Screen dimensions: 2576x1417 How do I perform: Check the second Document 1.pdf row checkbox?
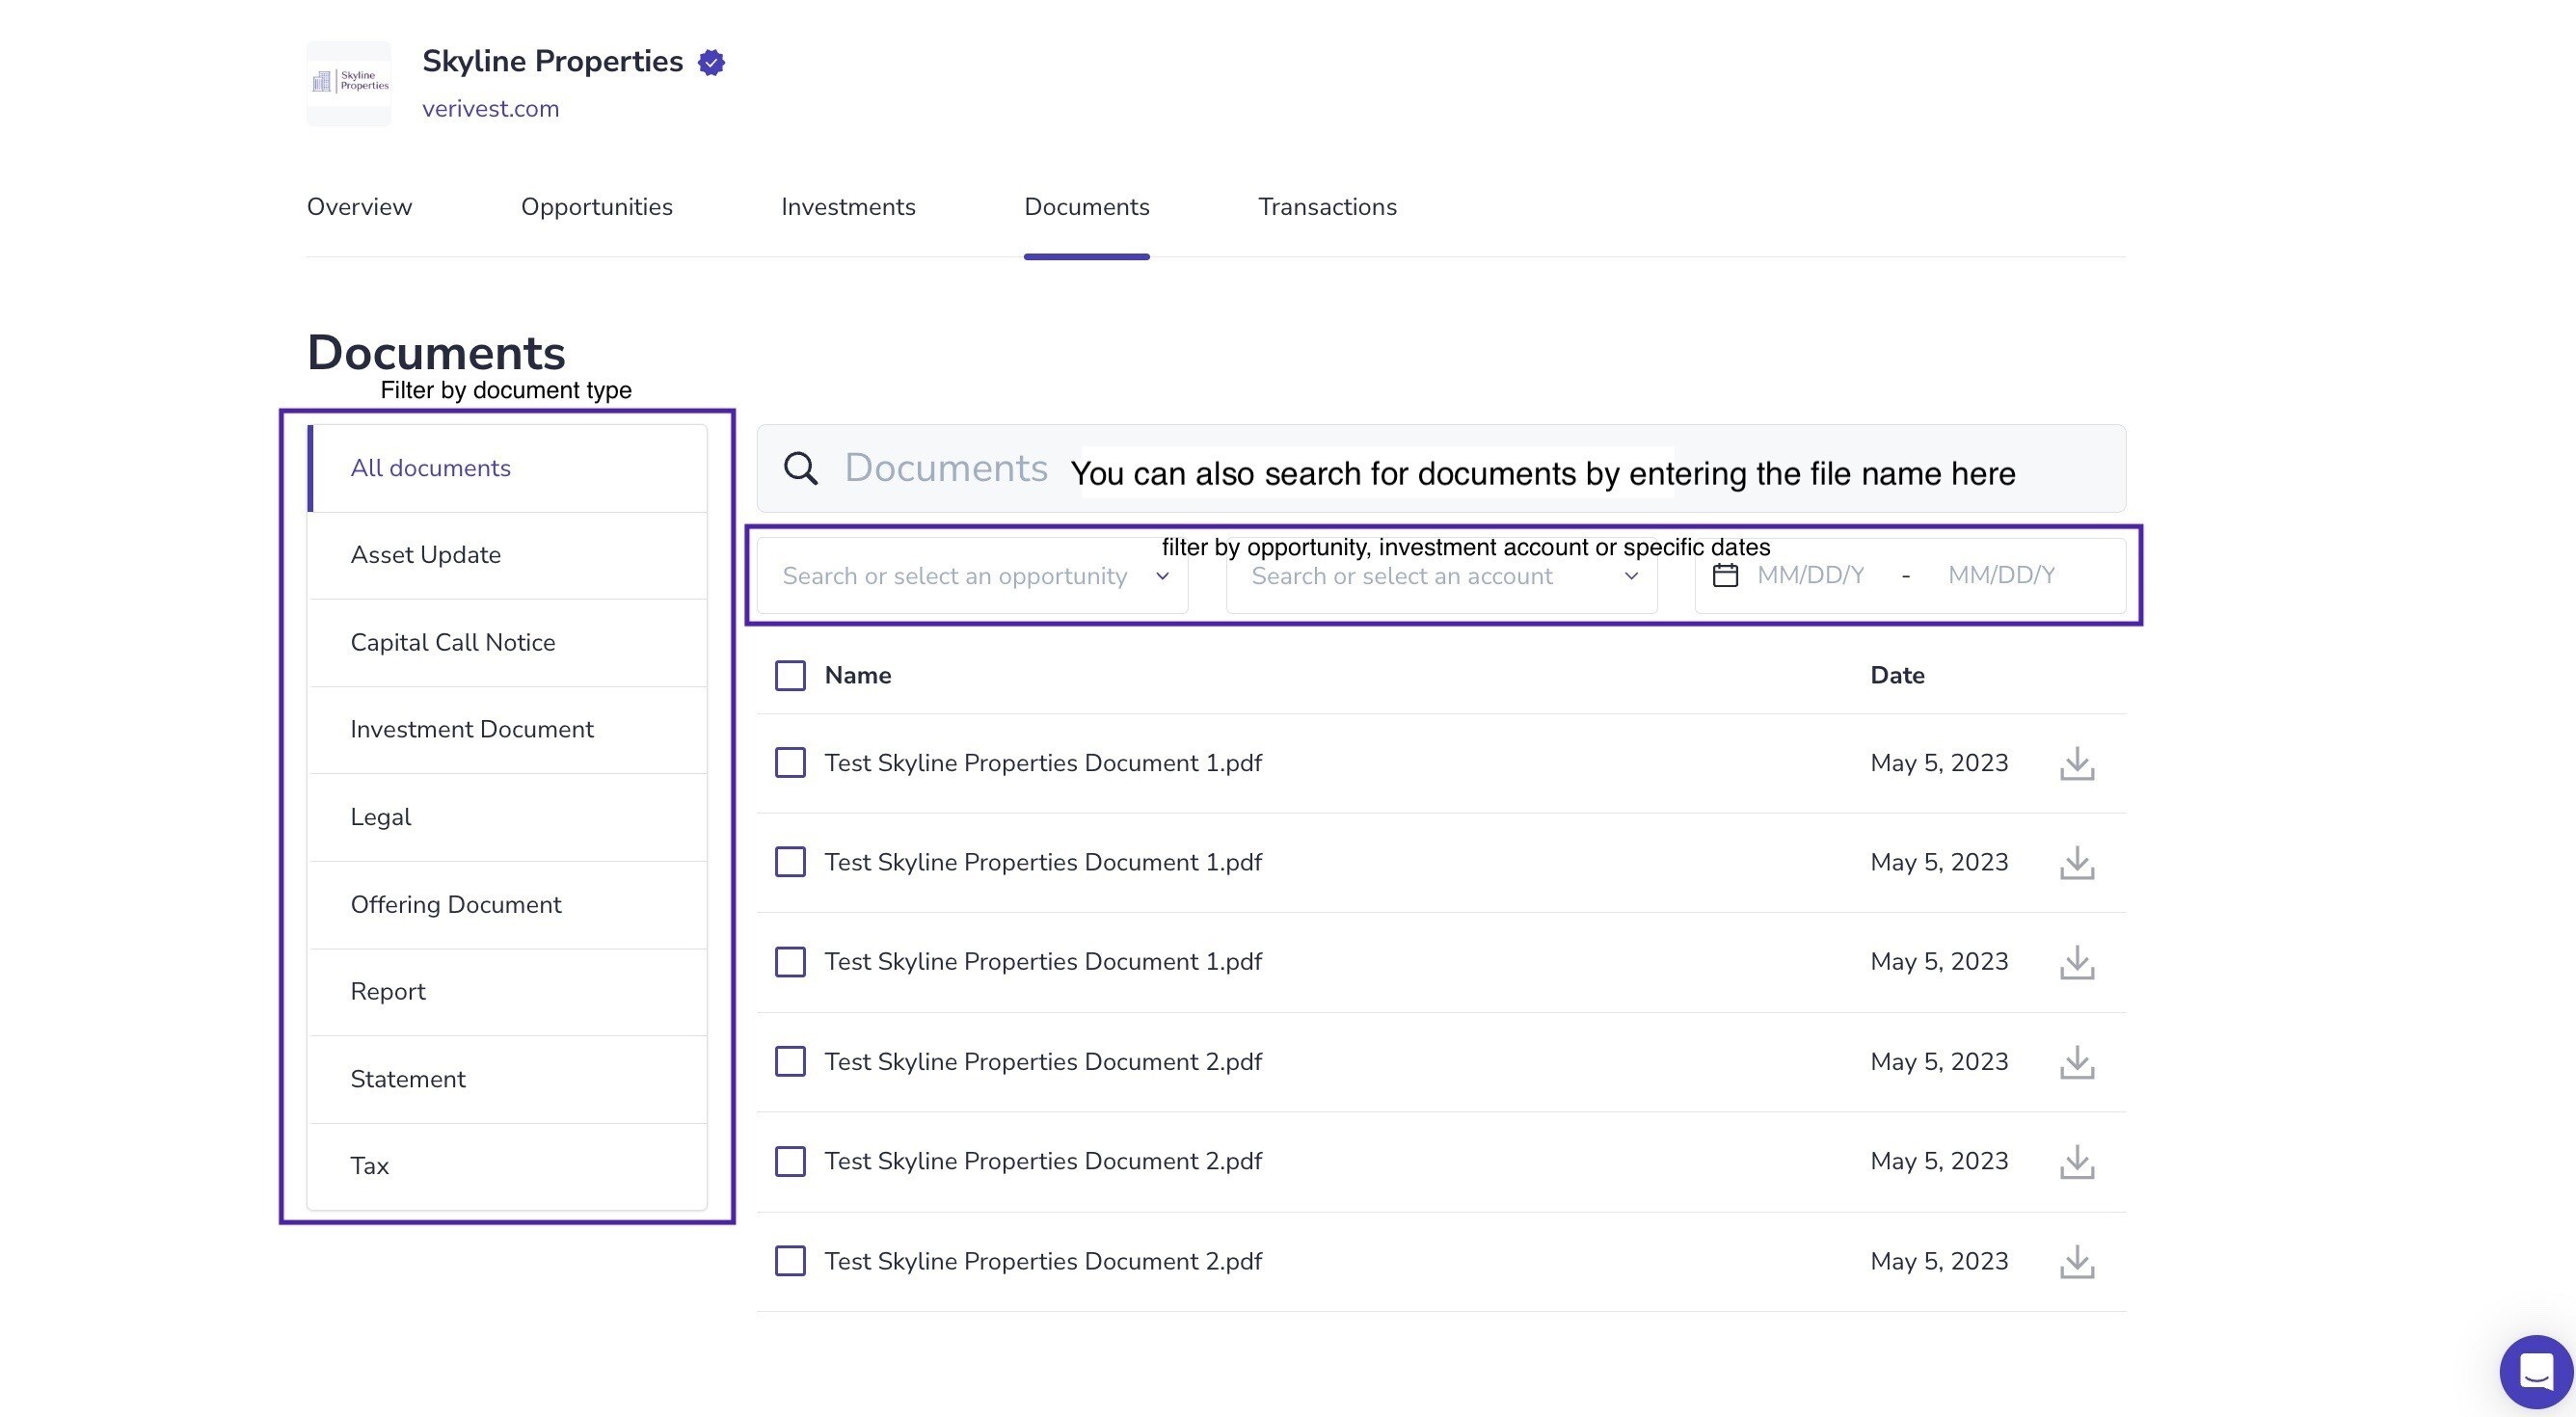(790, 862)
